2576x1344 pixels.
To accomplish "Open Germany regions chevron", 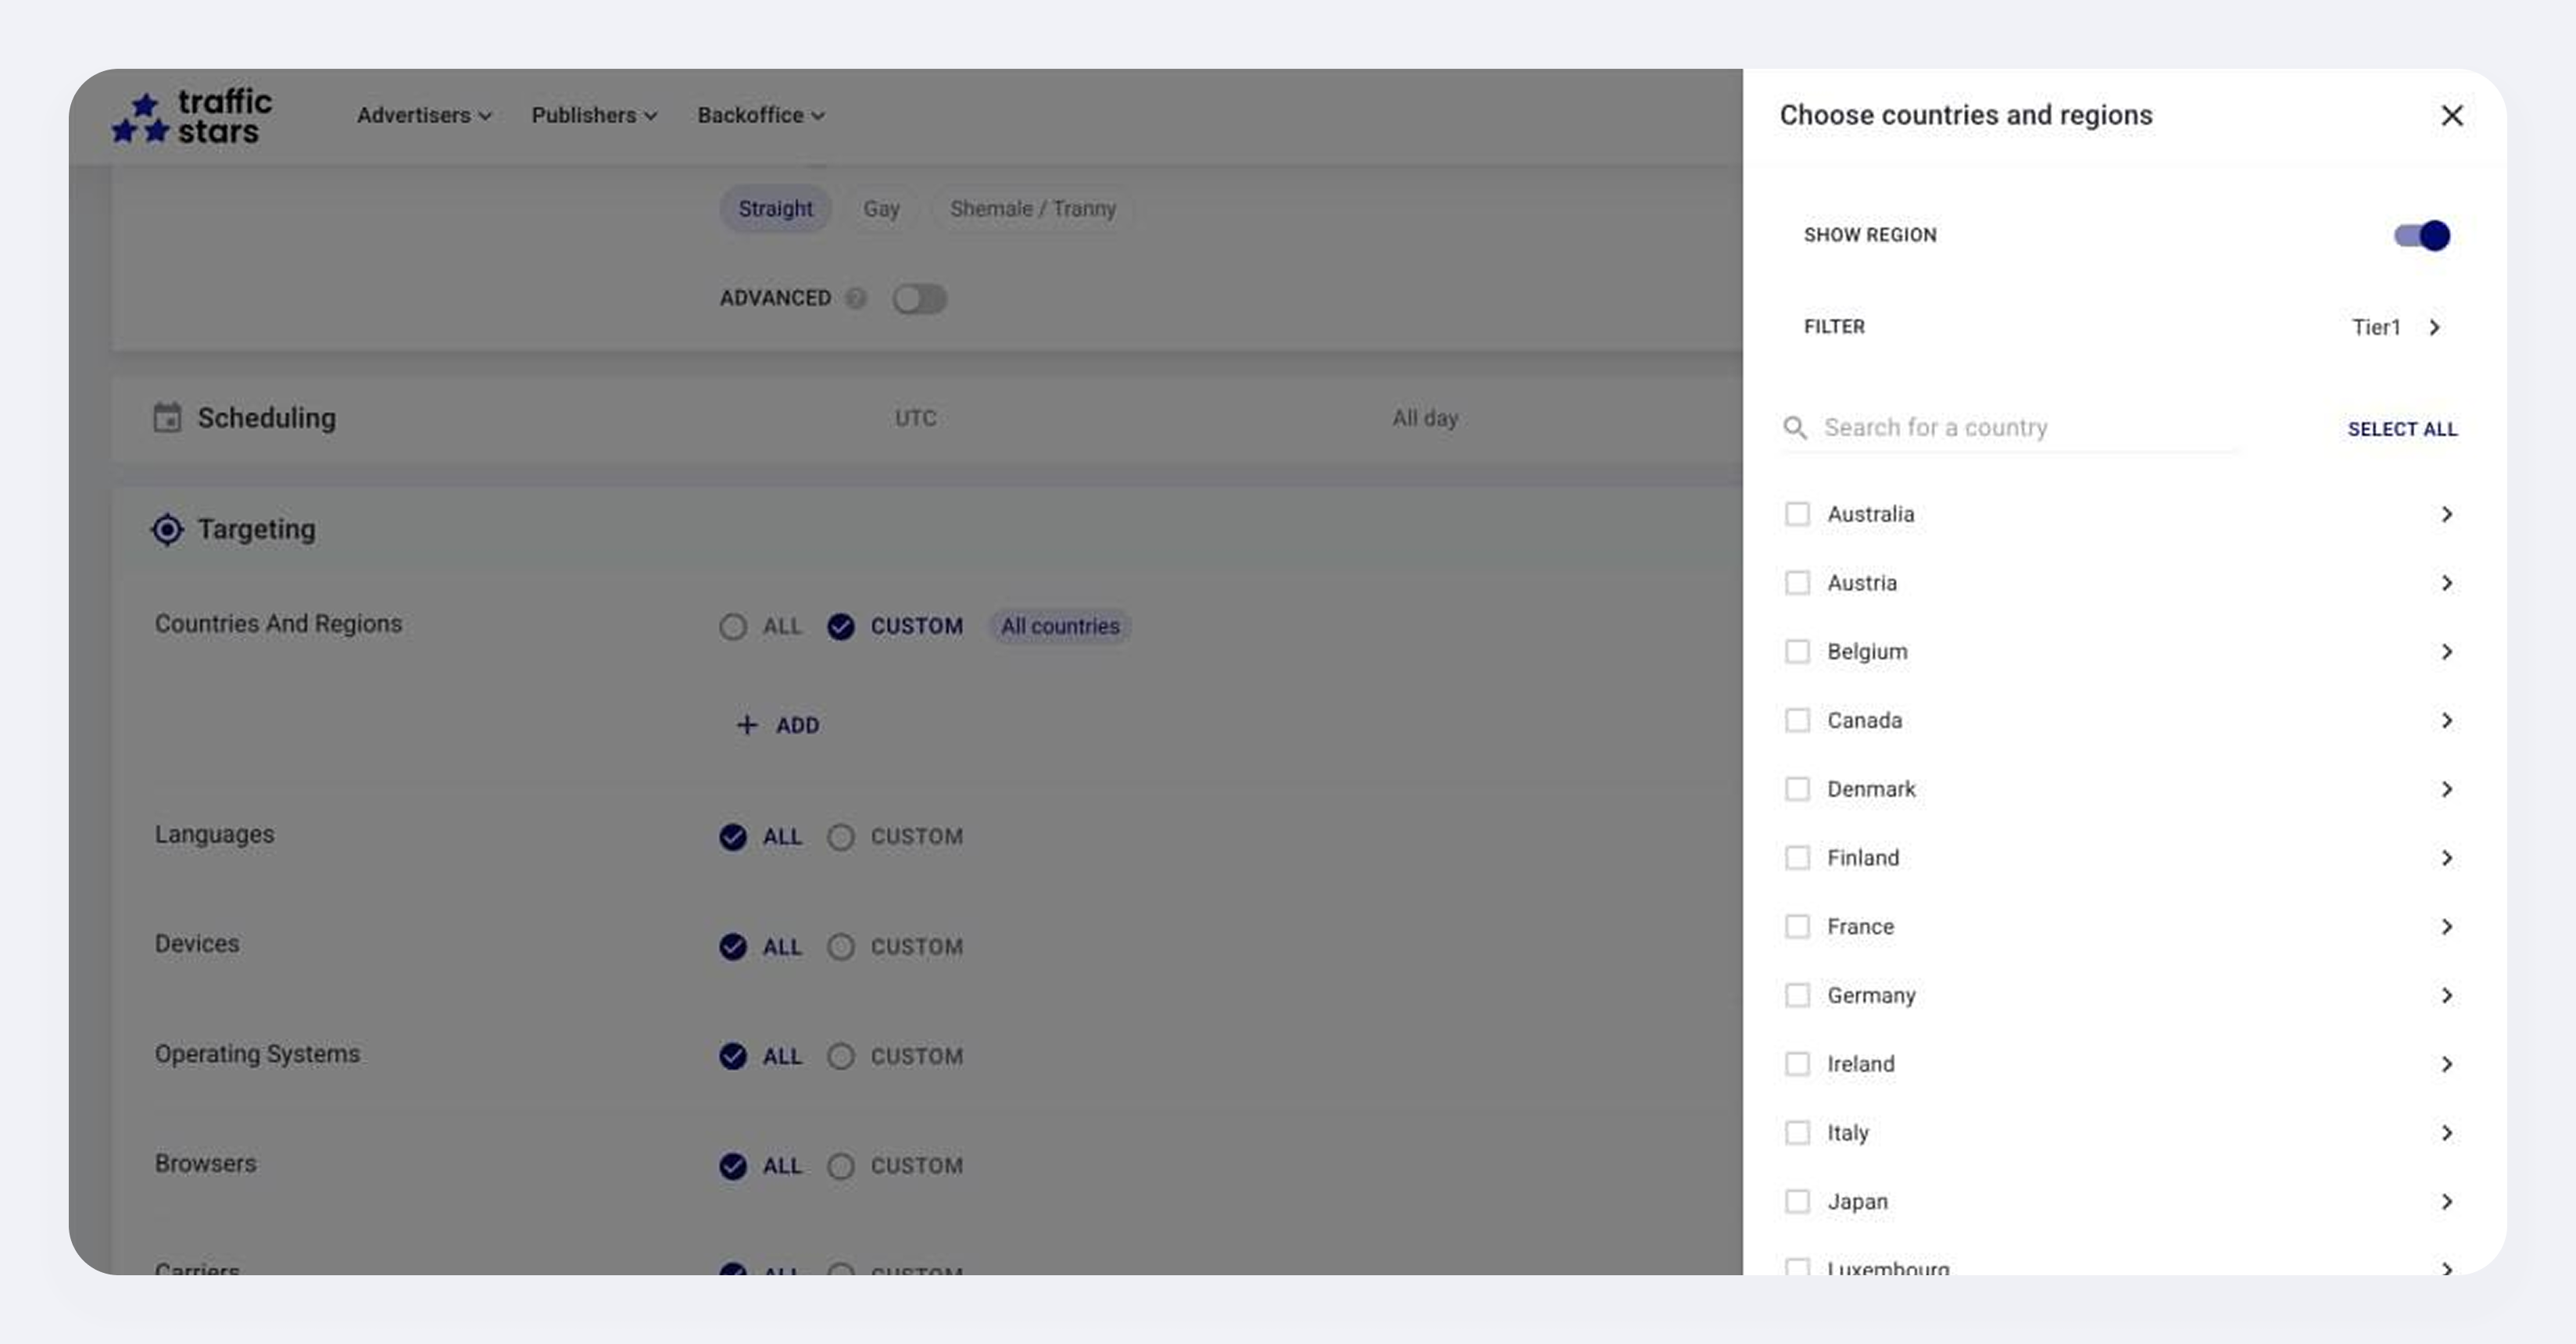I will pyautogui.click(x=2446, y=995).
